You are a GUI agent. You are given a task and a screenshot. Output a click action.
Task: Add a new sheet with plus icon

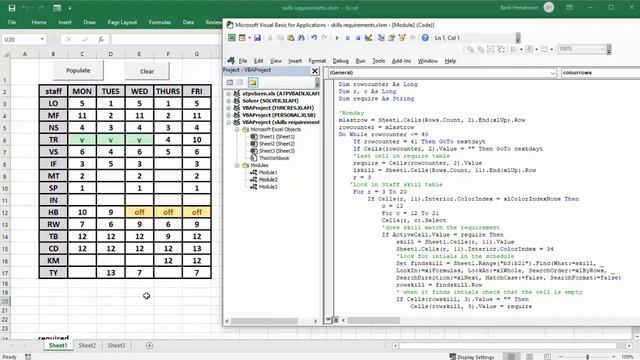[149, 346]
